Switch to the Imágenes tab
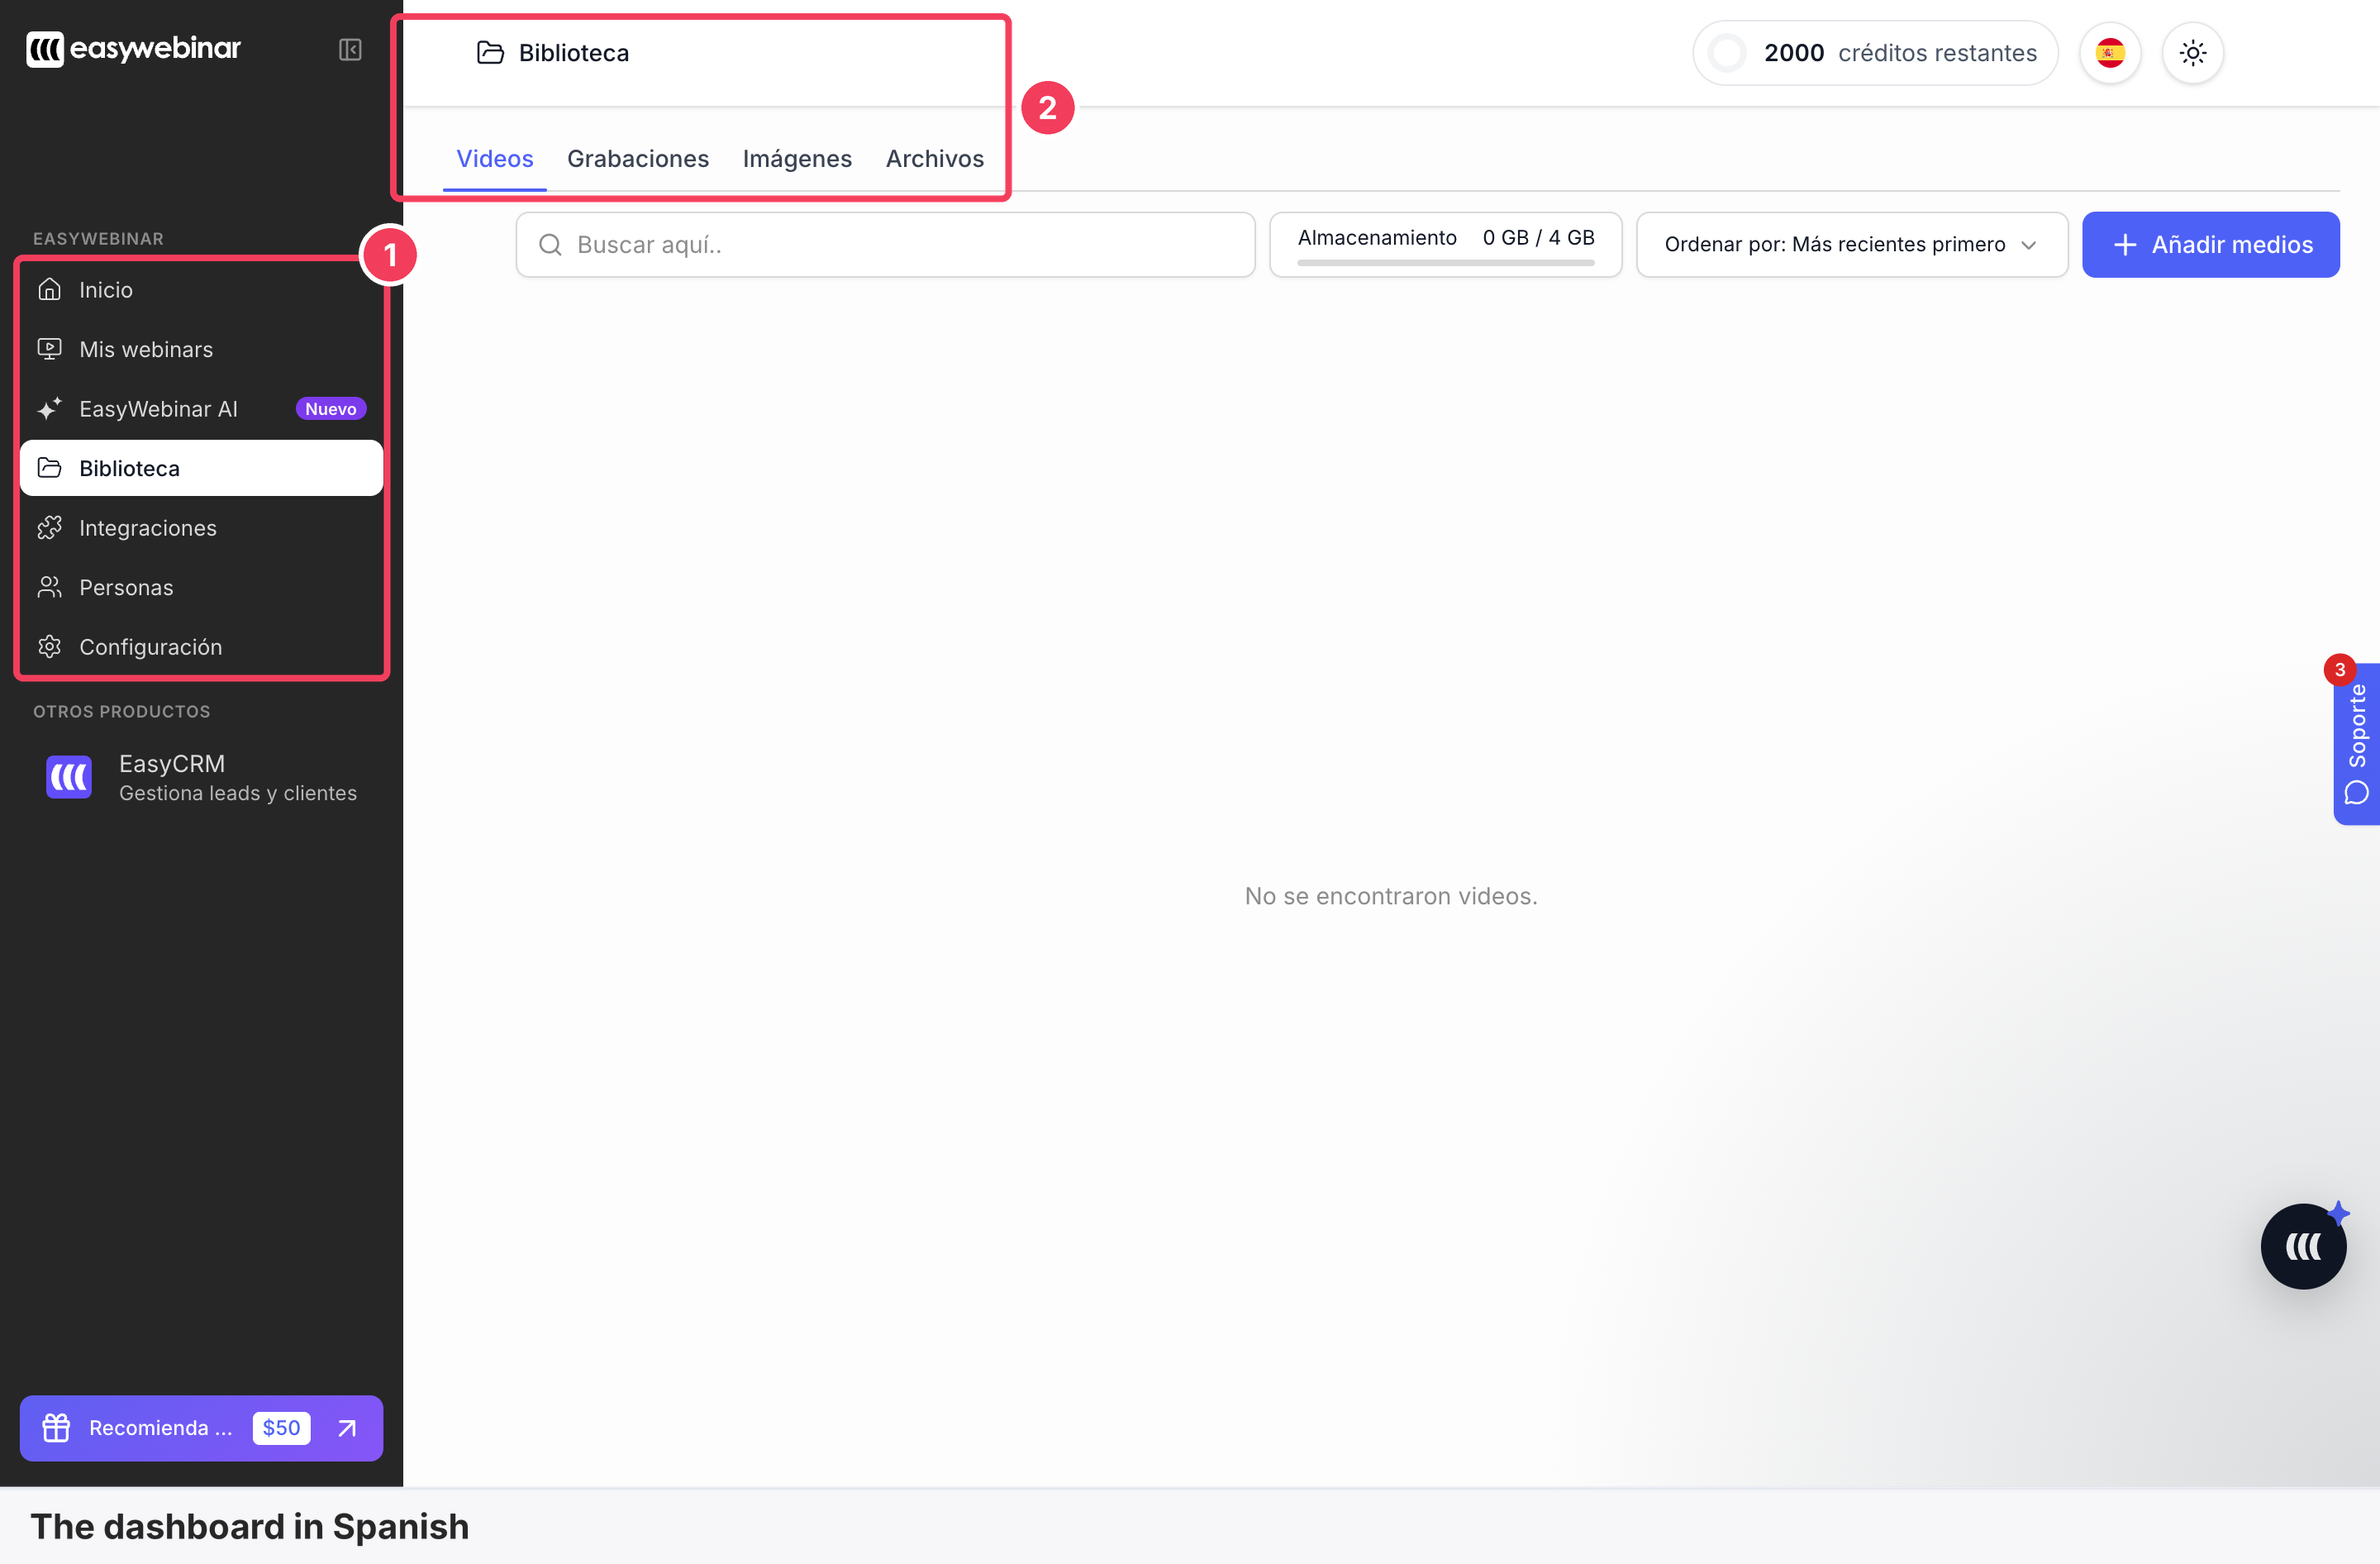 click(797, 159)
